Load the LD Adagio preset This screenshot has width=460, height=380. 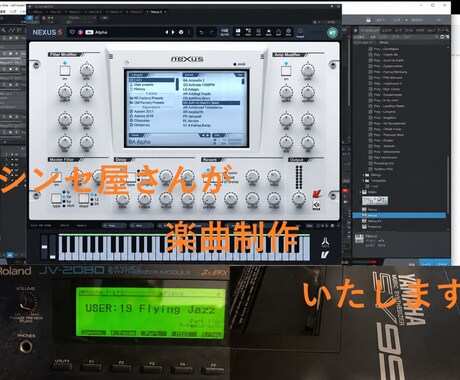191,89
